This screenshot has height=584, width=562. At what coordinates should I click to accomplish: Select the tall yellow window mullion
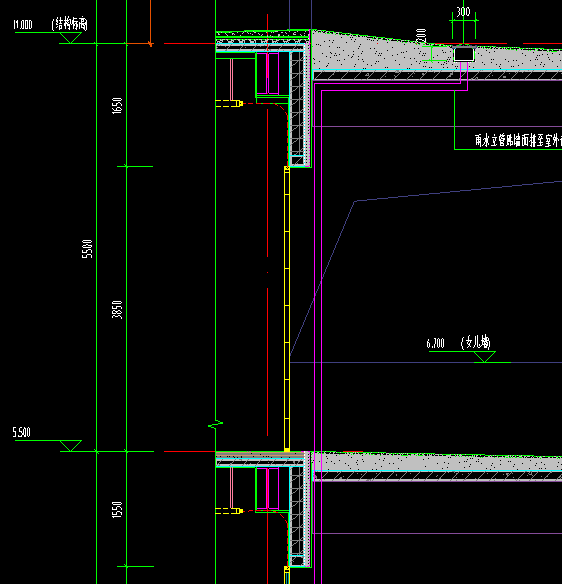click(x=287, y=309)
